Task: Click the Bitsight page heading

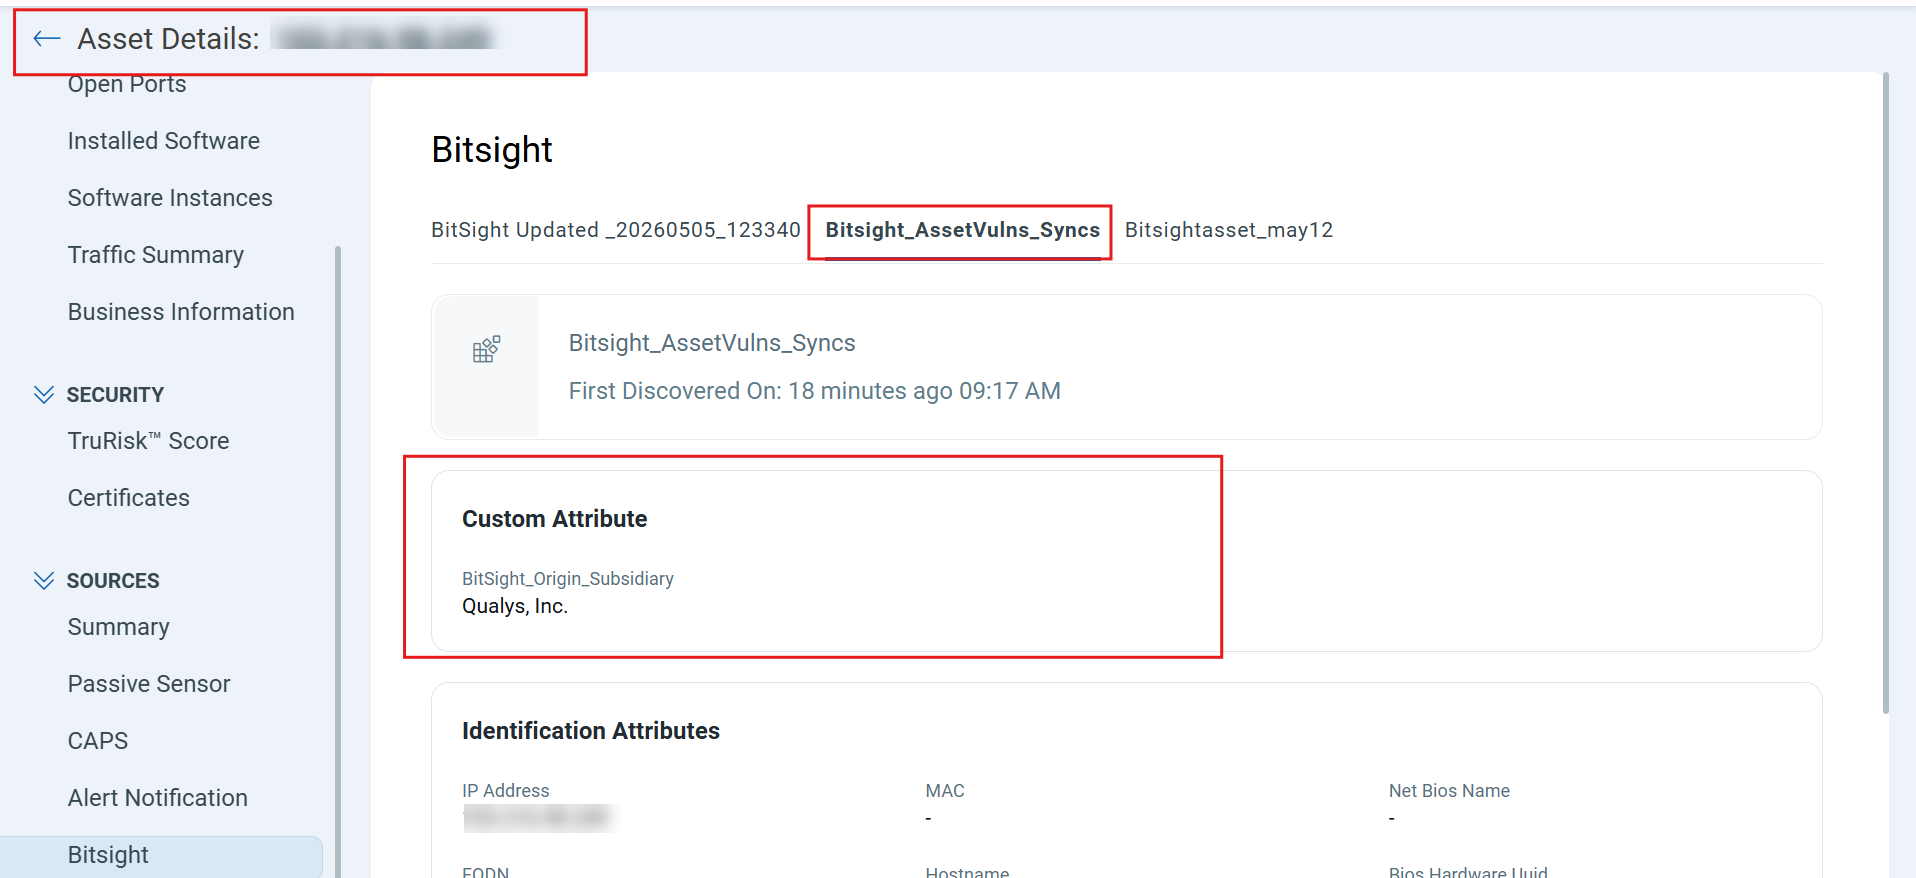Action: pyautogui.click(x=492, y=150)
